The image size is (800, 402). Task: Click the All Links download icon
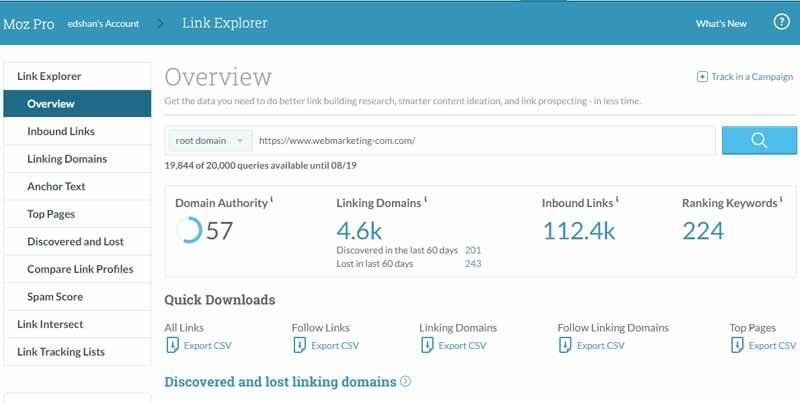point(172,345)
